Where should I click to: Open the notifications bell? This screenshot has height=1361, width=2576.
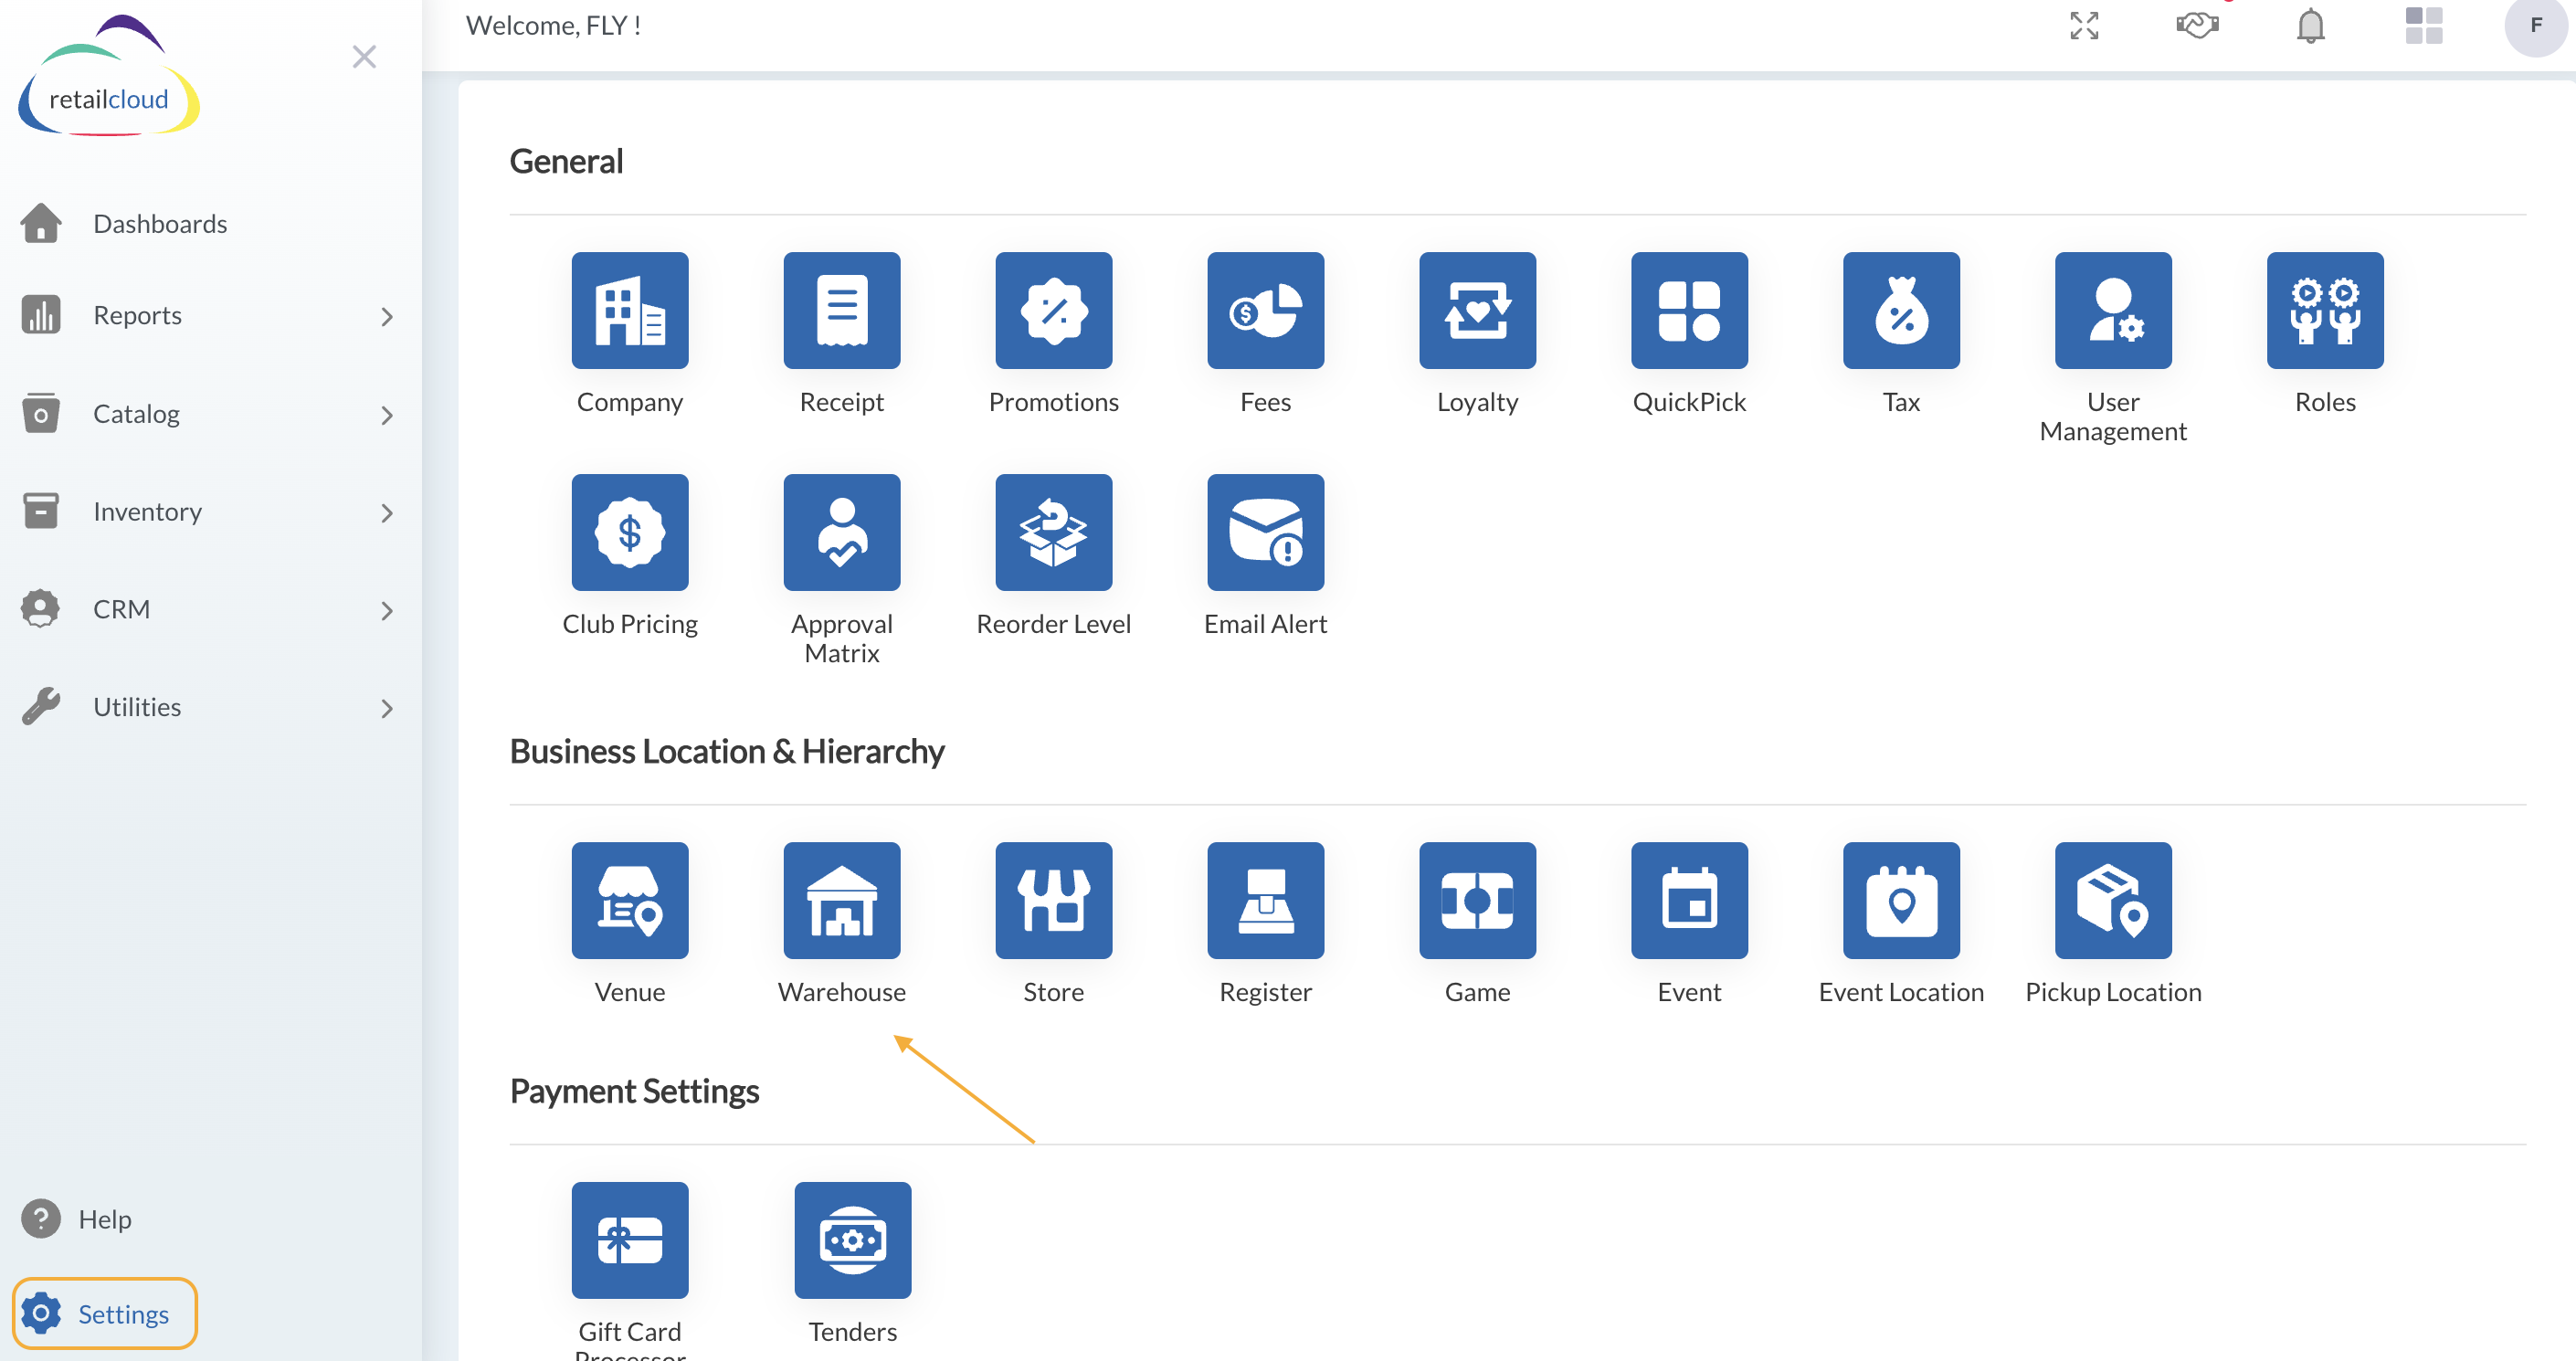tap(2311, 25)
